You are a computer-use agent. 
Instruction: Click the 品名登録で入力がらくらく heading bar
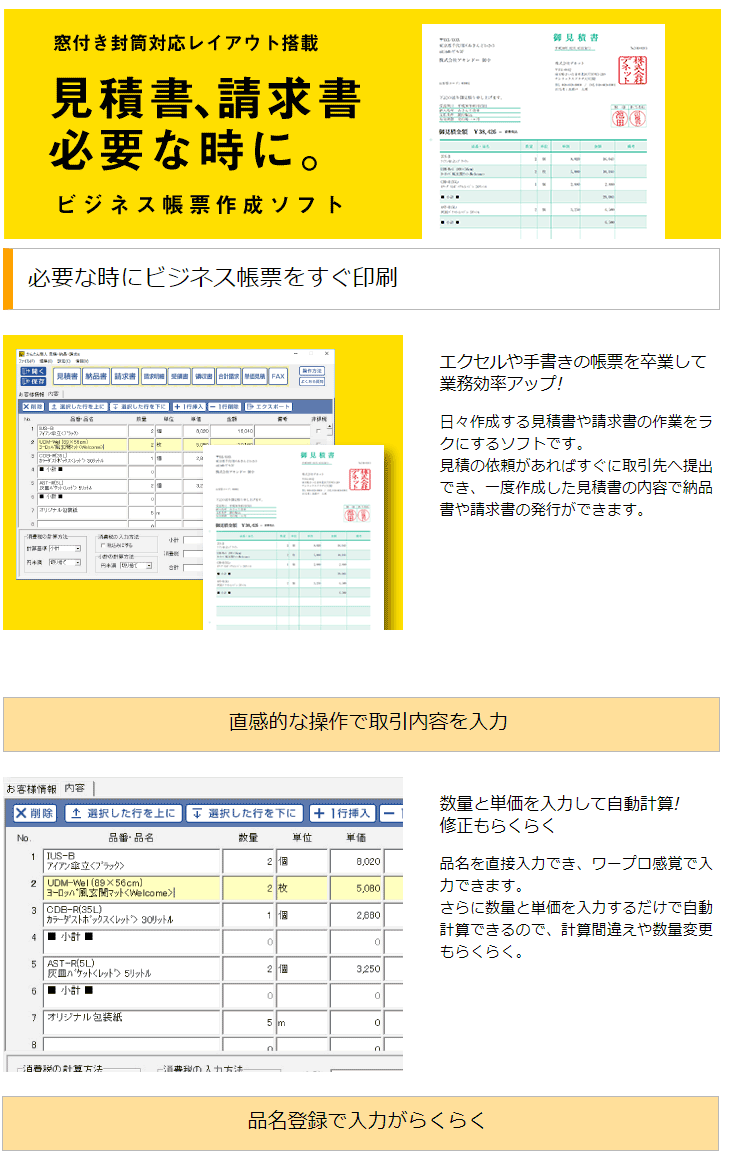362,1122
